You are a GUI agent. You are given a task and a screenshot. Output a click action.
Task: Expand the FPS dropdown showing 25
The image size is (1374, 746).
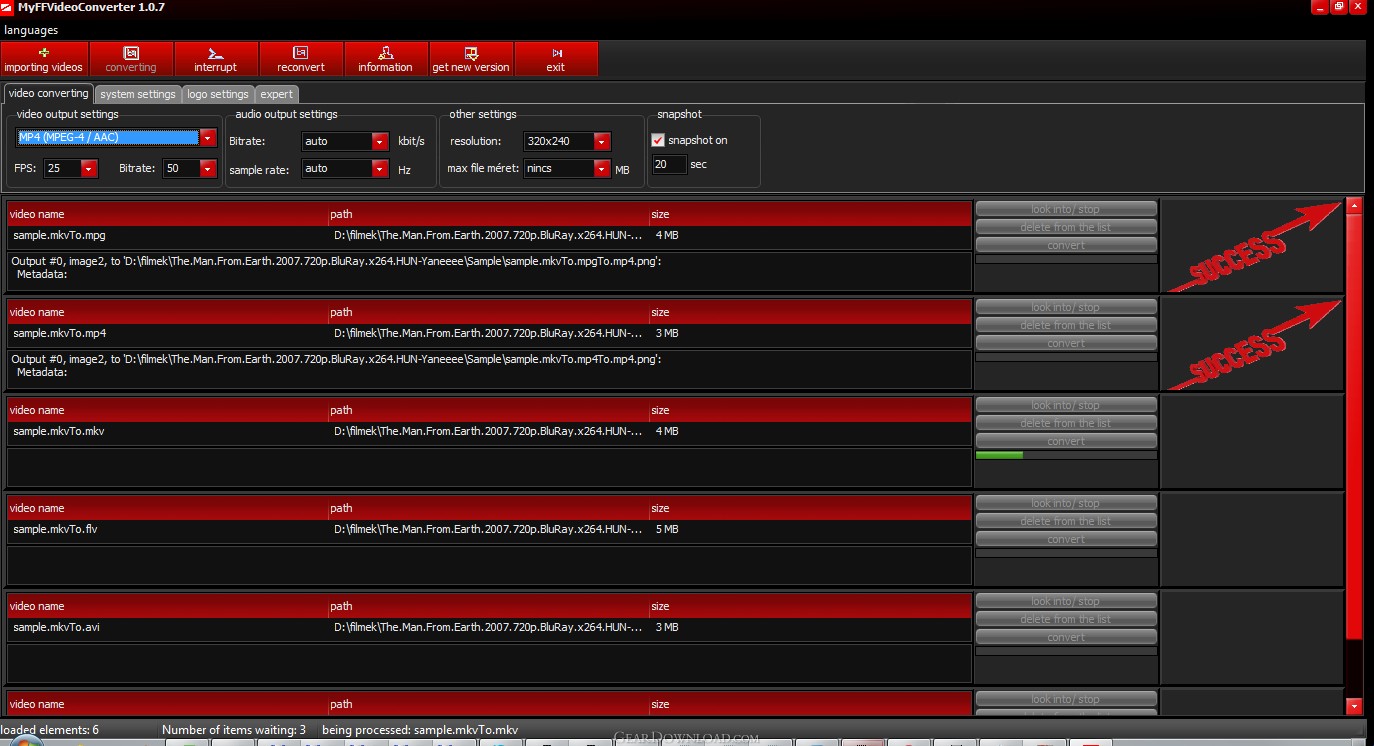coord(89,169)
